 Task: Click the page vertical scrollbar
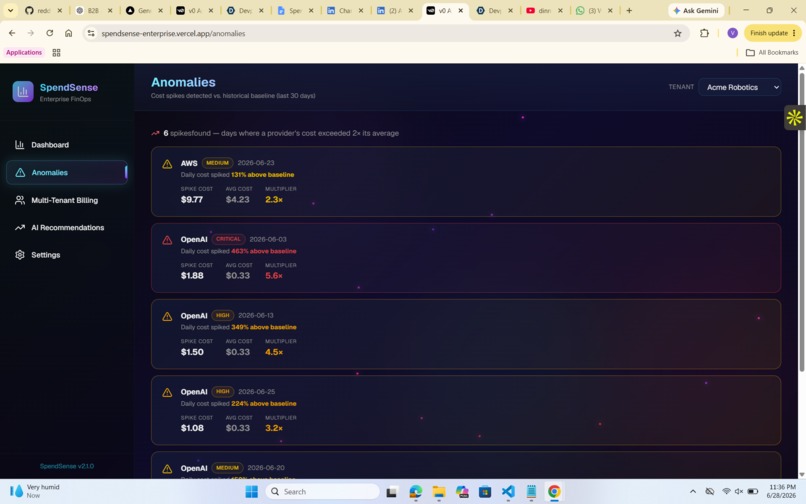point(801,222)
